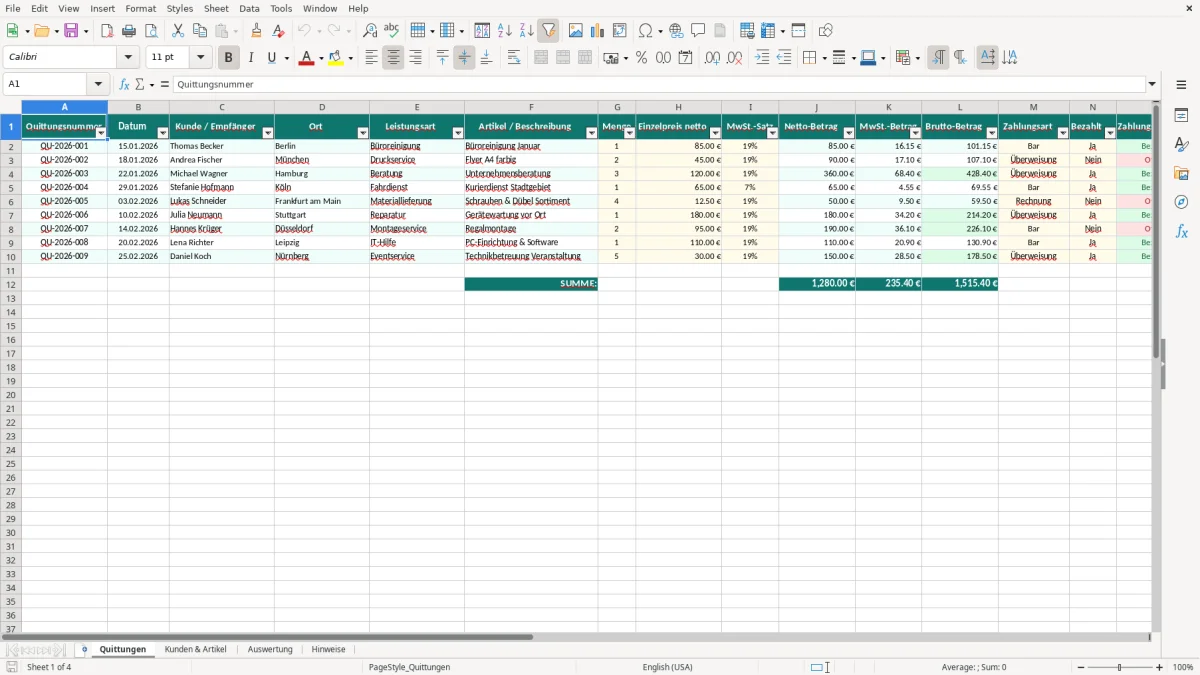Open the sidebar Navigator compass icon
This screenshot has width=1200, height=675.
click(1181, 203)
